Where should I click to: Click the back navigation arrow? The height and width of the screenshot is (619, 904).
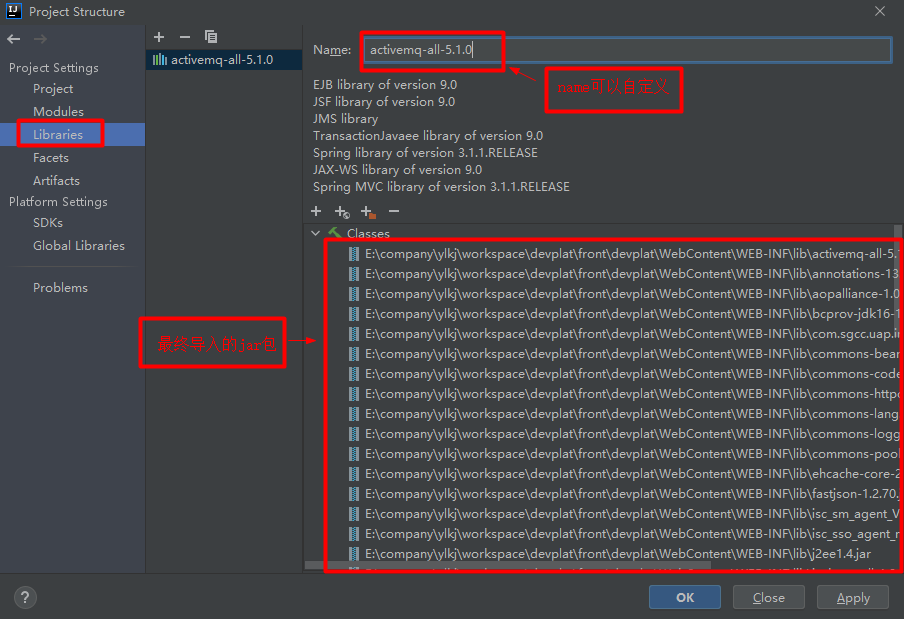[14, 39]
